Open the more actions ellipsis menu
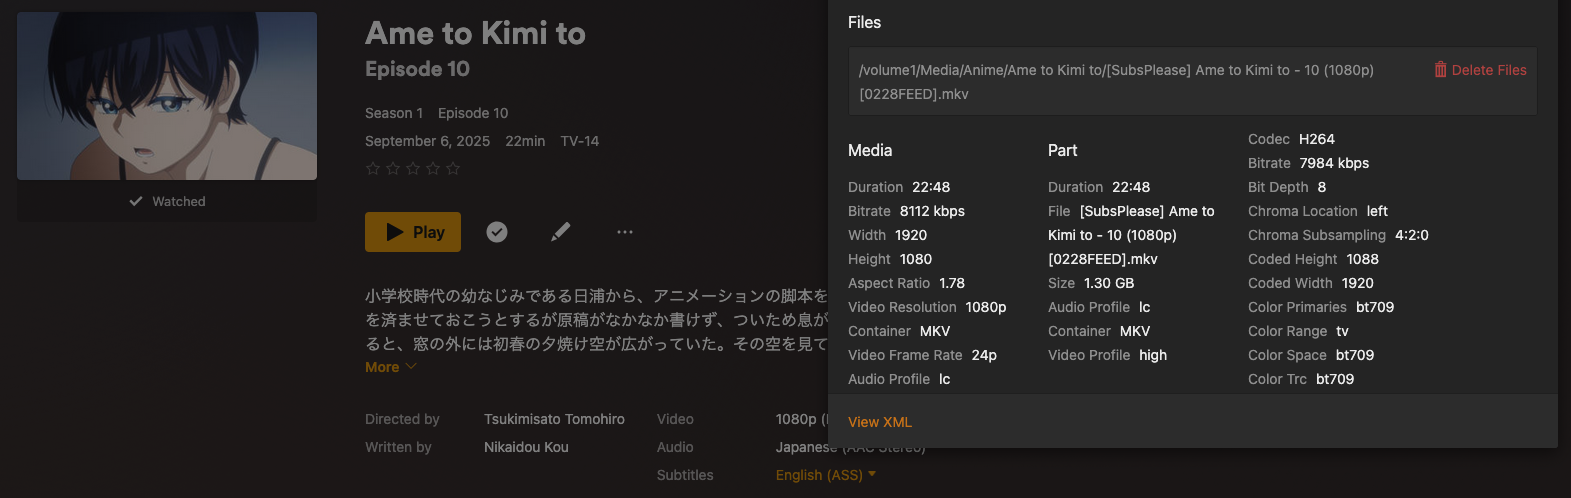The width and height of the screenshot is (1571, 498). 625,232
